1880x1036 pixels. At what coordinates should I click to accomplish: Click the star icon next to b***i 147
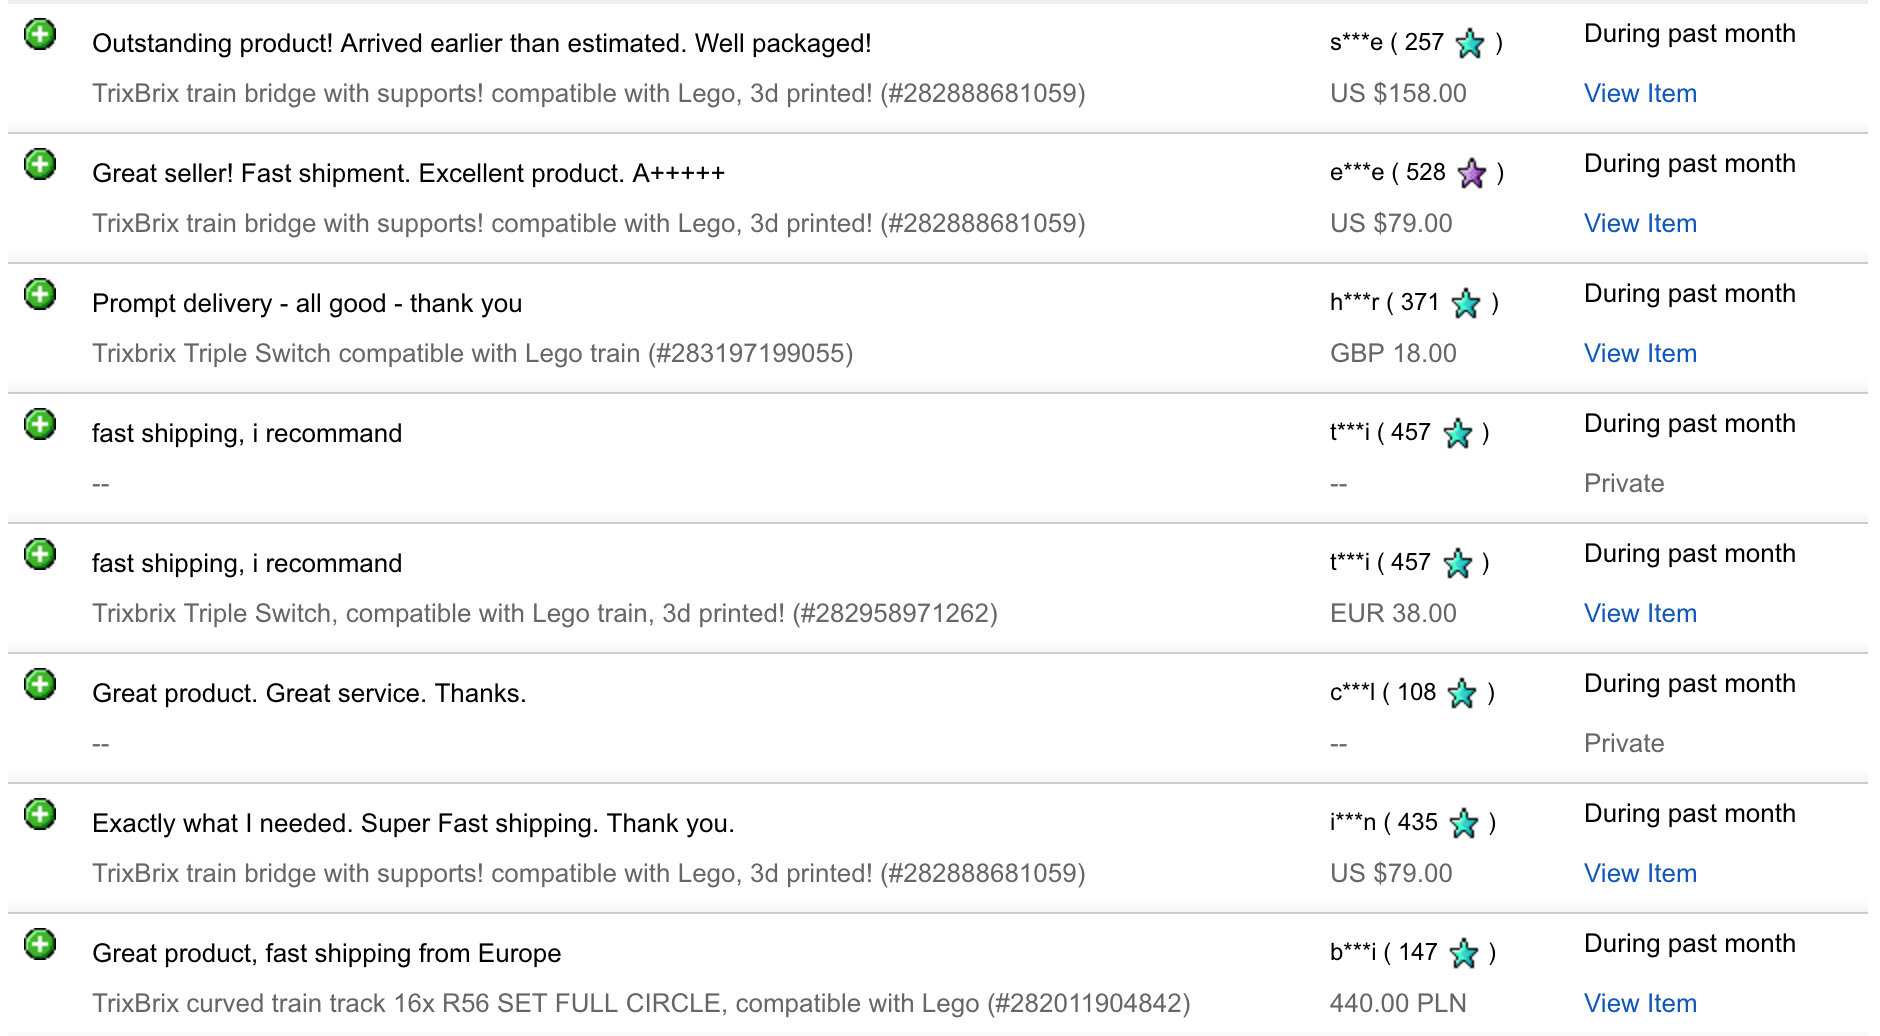[1464, 953]
